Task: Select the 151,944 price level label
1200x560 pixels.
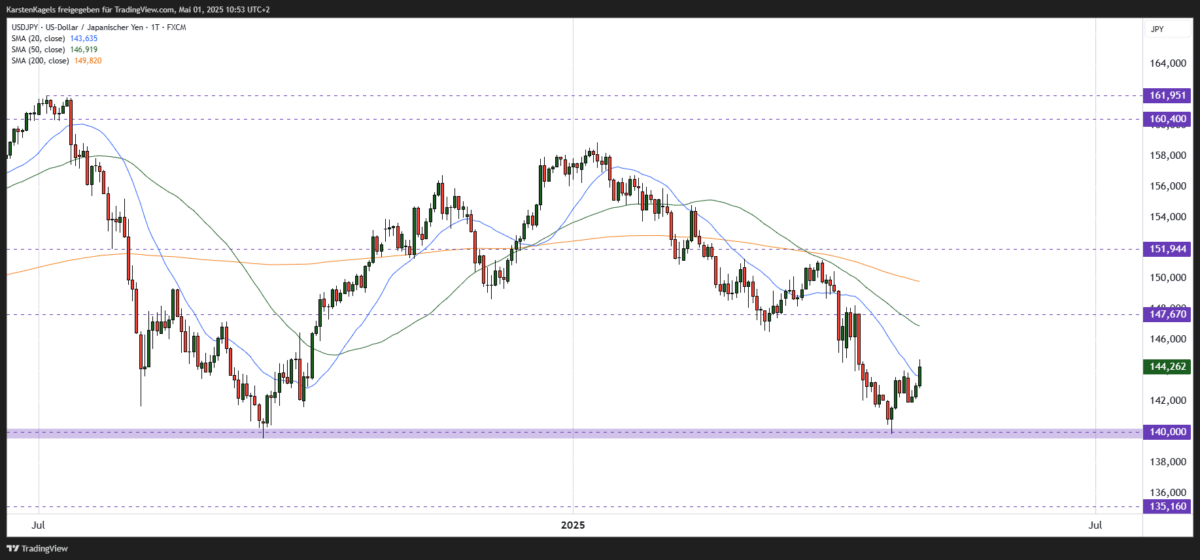Action: [x=1167, y=249]
